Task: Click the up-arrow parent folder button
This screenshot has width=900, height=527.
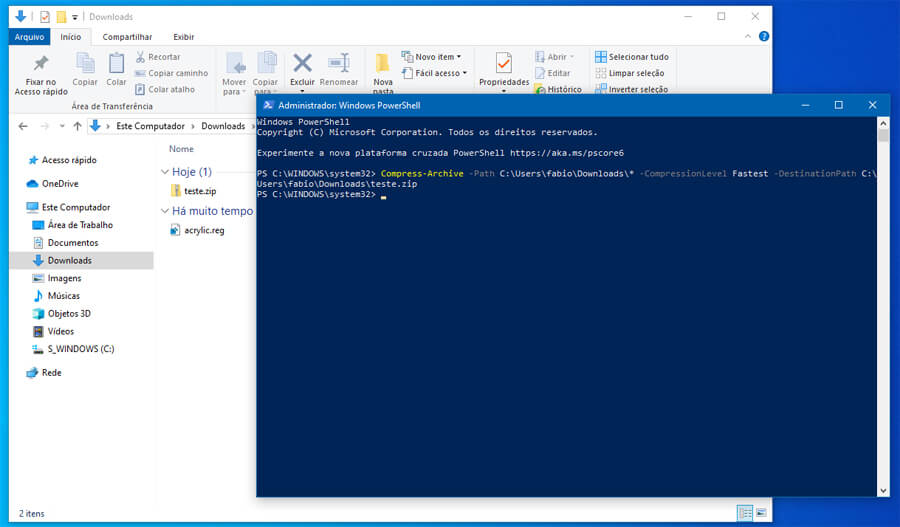Action: tap(77, 126)
